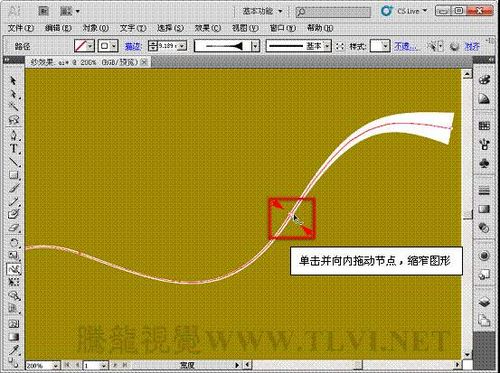500x373 pixels.
Task: Close the 纱效果.ai document tab
Action: pos(144,62)
